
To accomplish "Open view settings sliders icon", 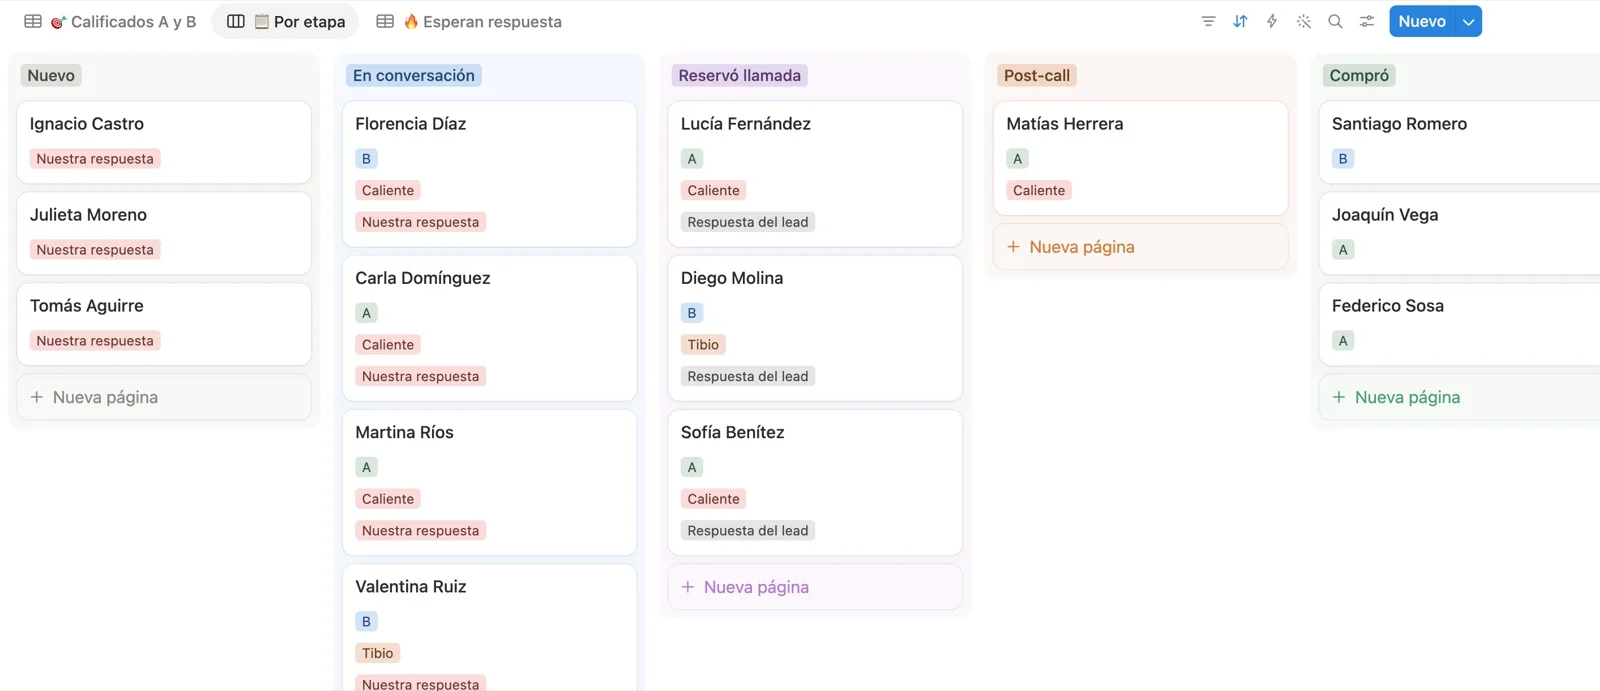I will (1367, 21).
